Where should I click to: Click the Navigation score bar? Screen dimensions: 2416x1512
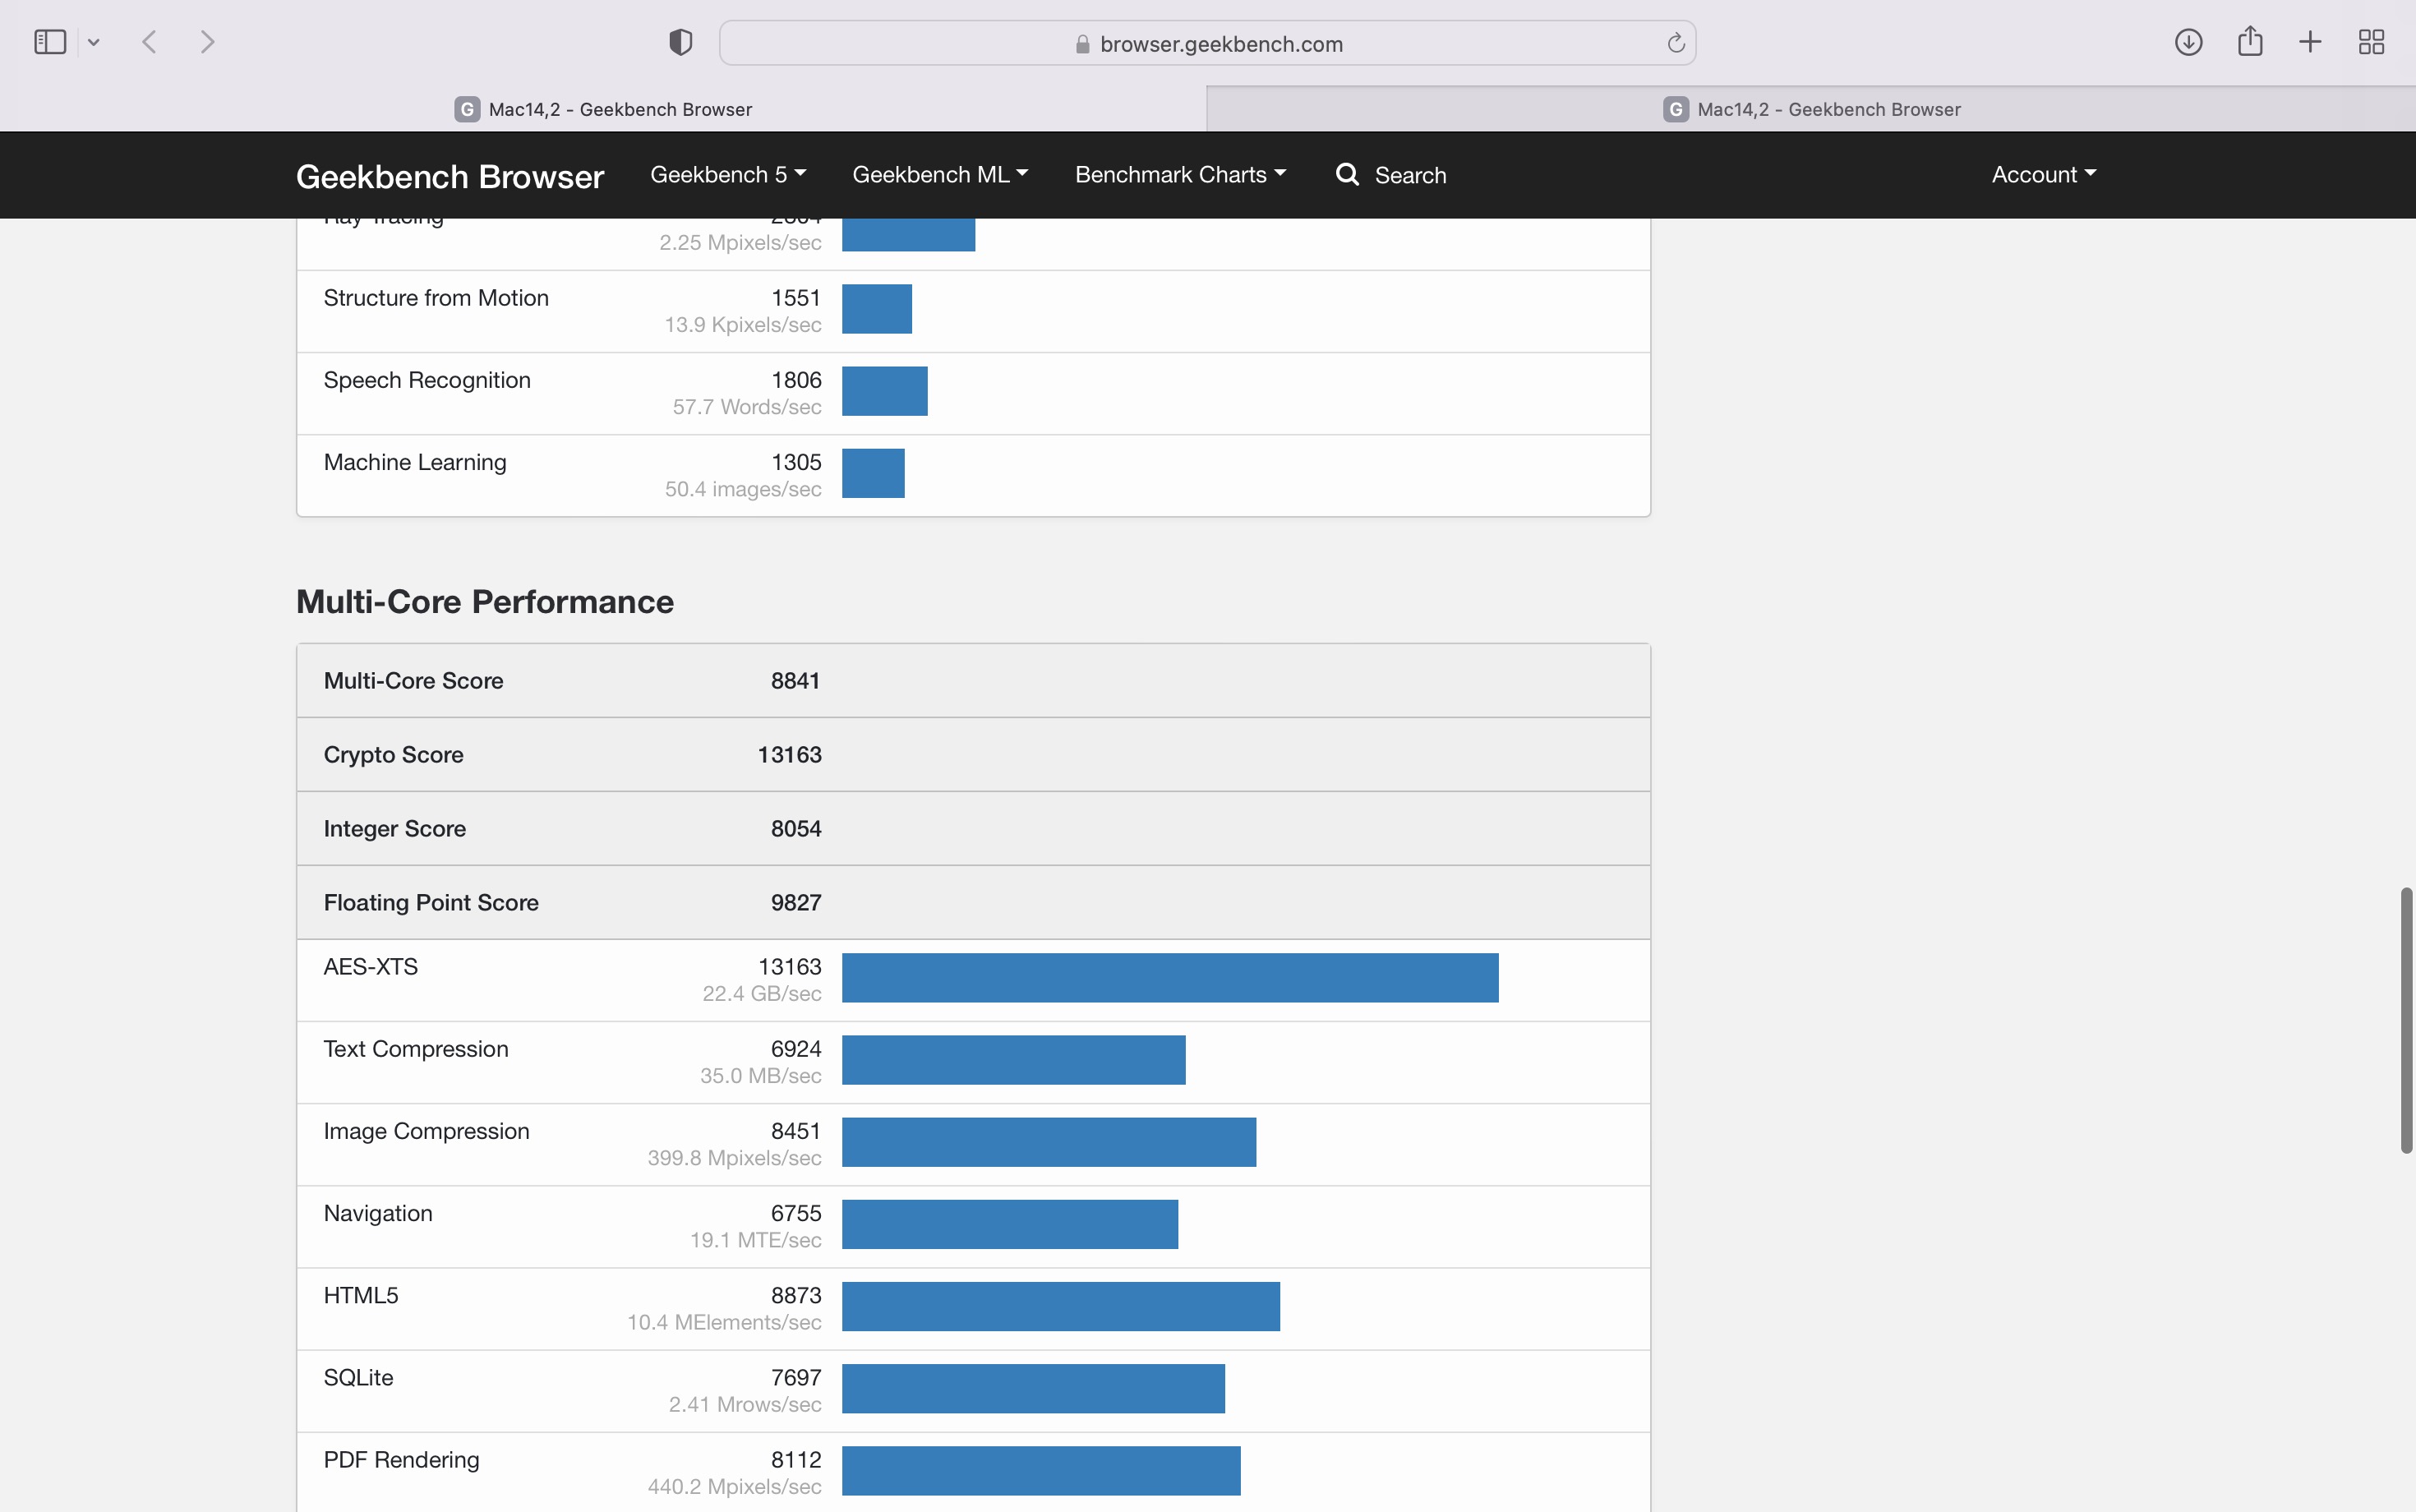coord(1010,1224)
